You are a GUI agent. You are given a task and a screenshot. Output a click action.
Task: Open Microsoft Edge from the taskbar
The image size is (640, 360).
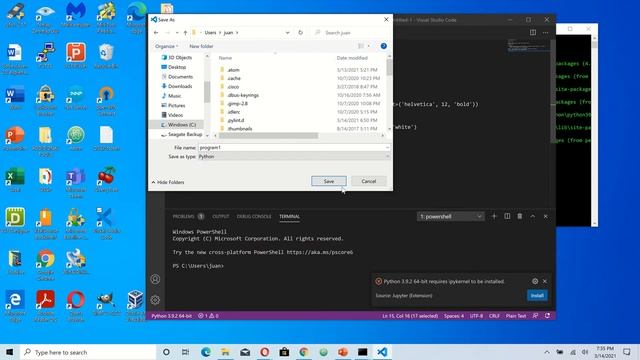205,352
